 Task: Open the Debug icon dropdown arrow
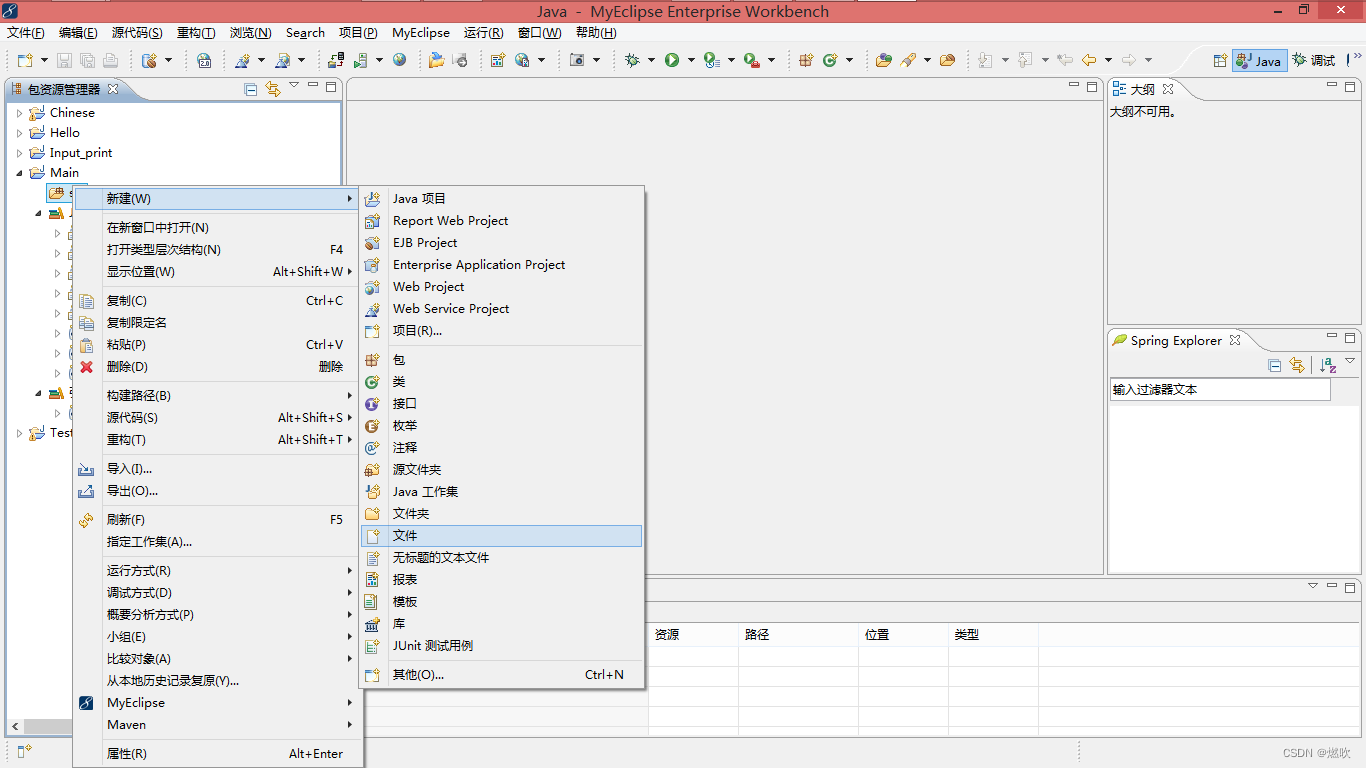click(651, 60)
